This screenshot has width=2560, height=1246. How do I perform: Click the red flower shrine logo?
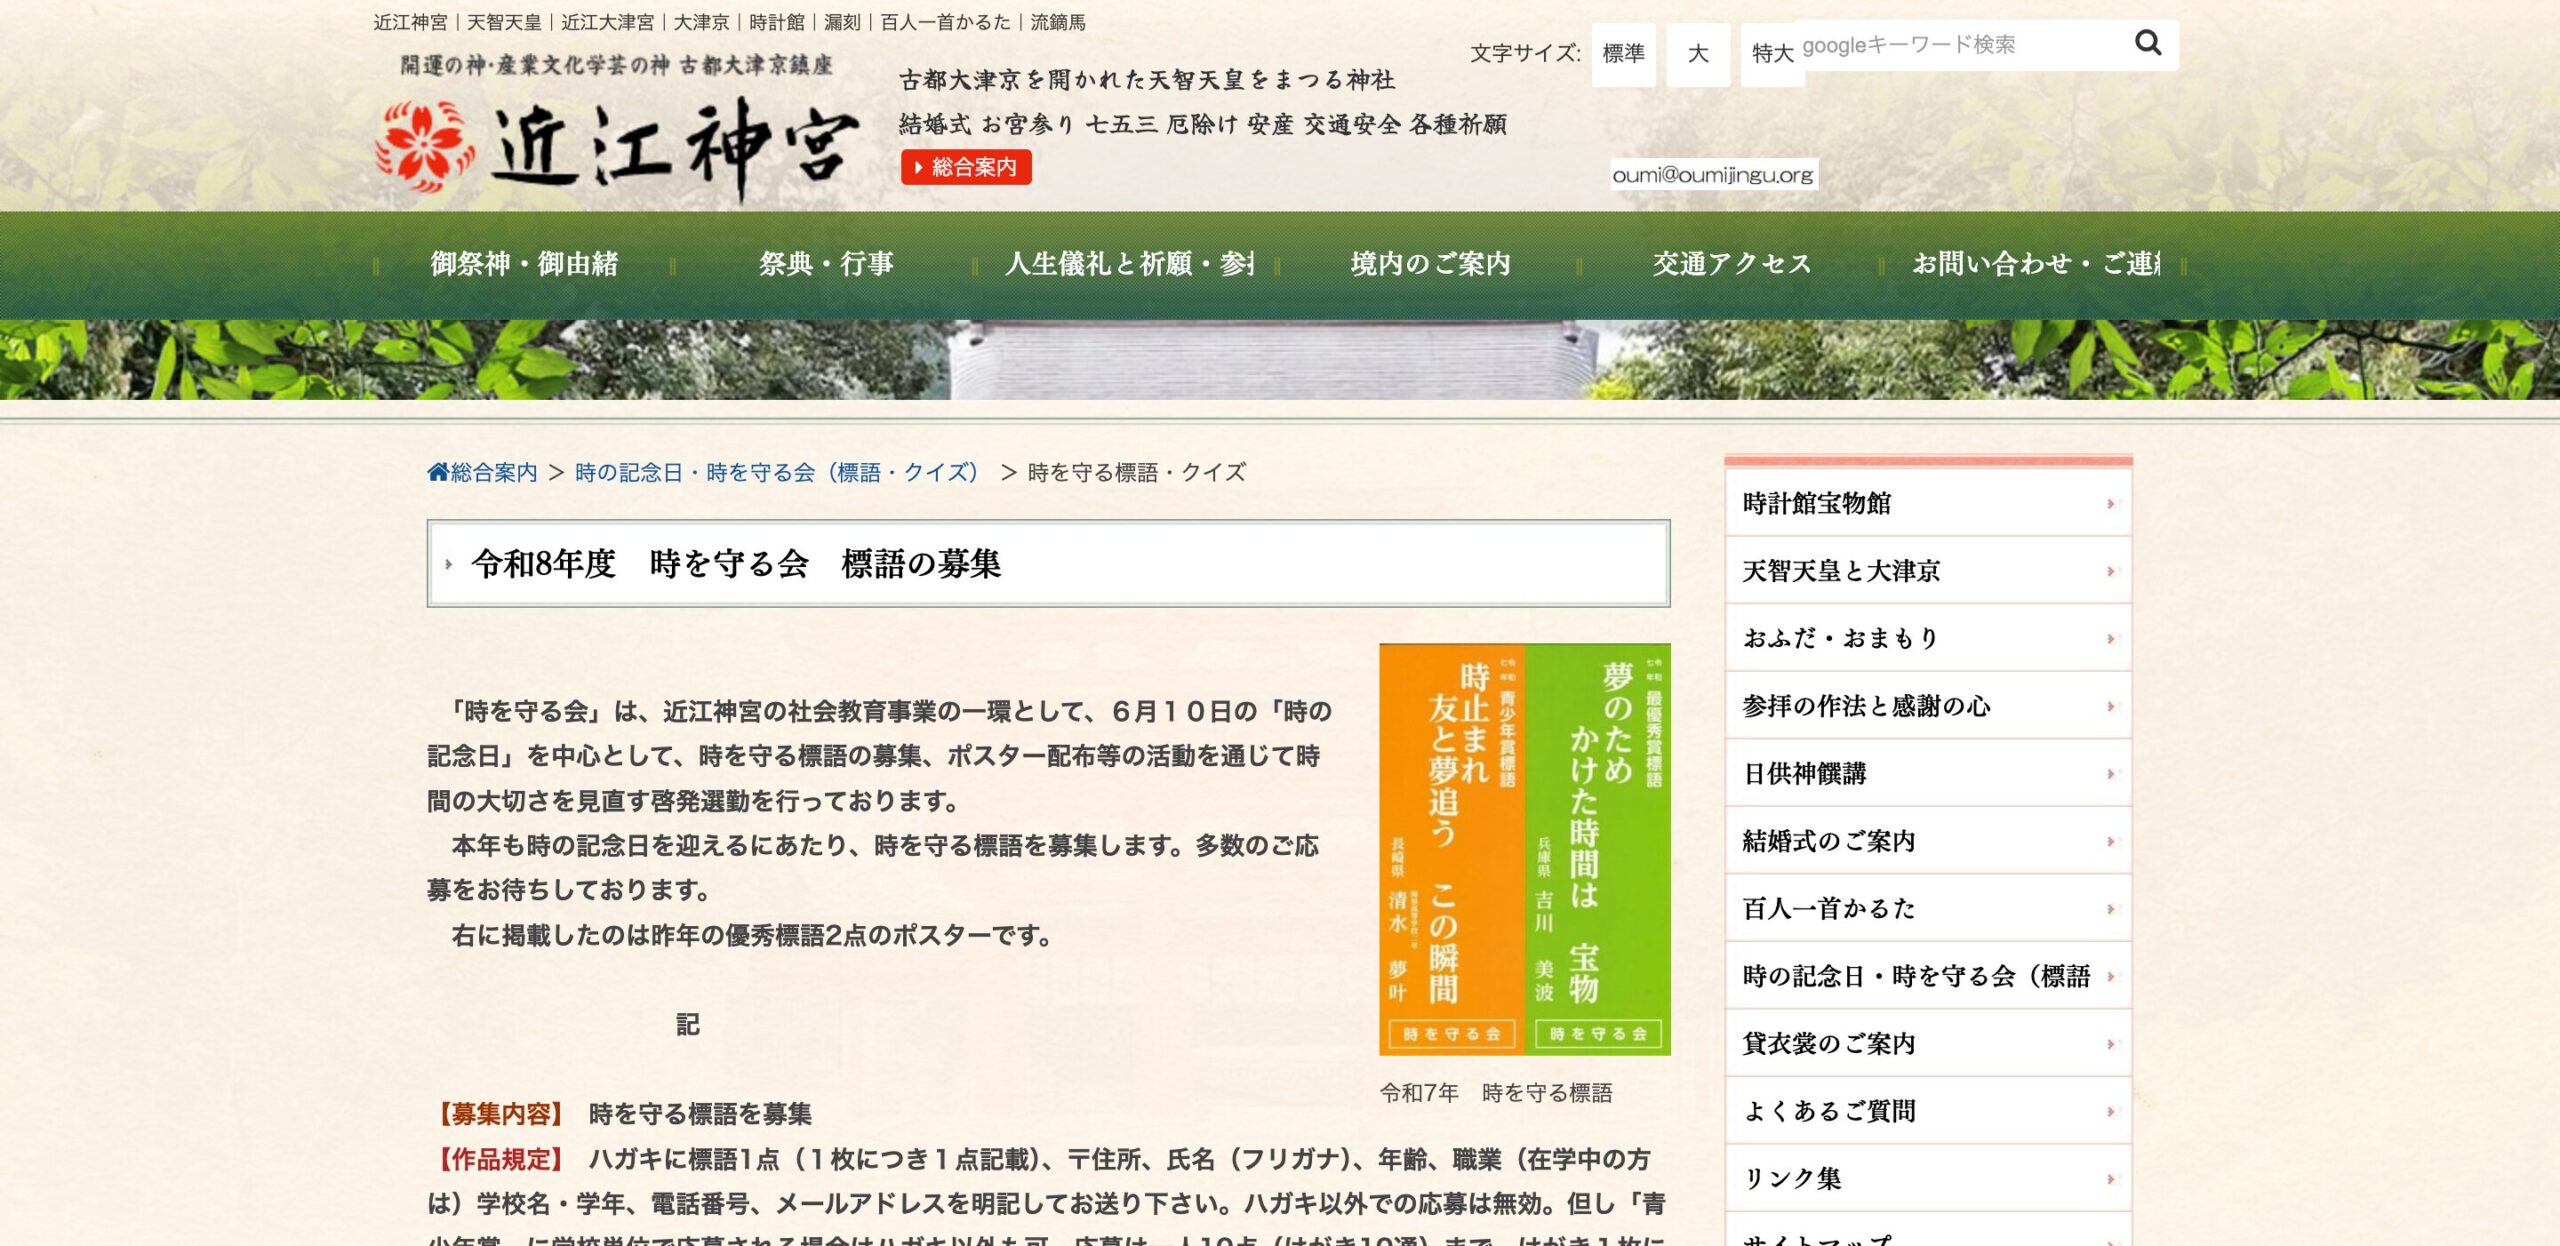424,146
